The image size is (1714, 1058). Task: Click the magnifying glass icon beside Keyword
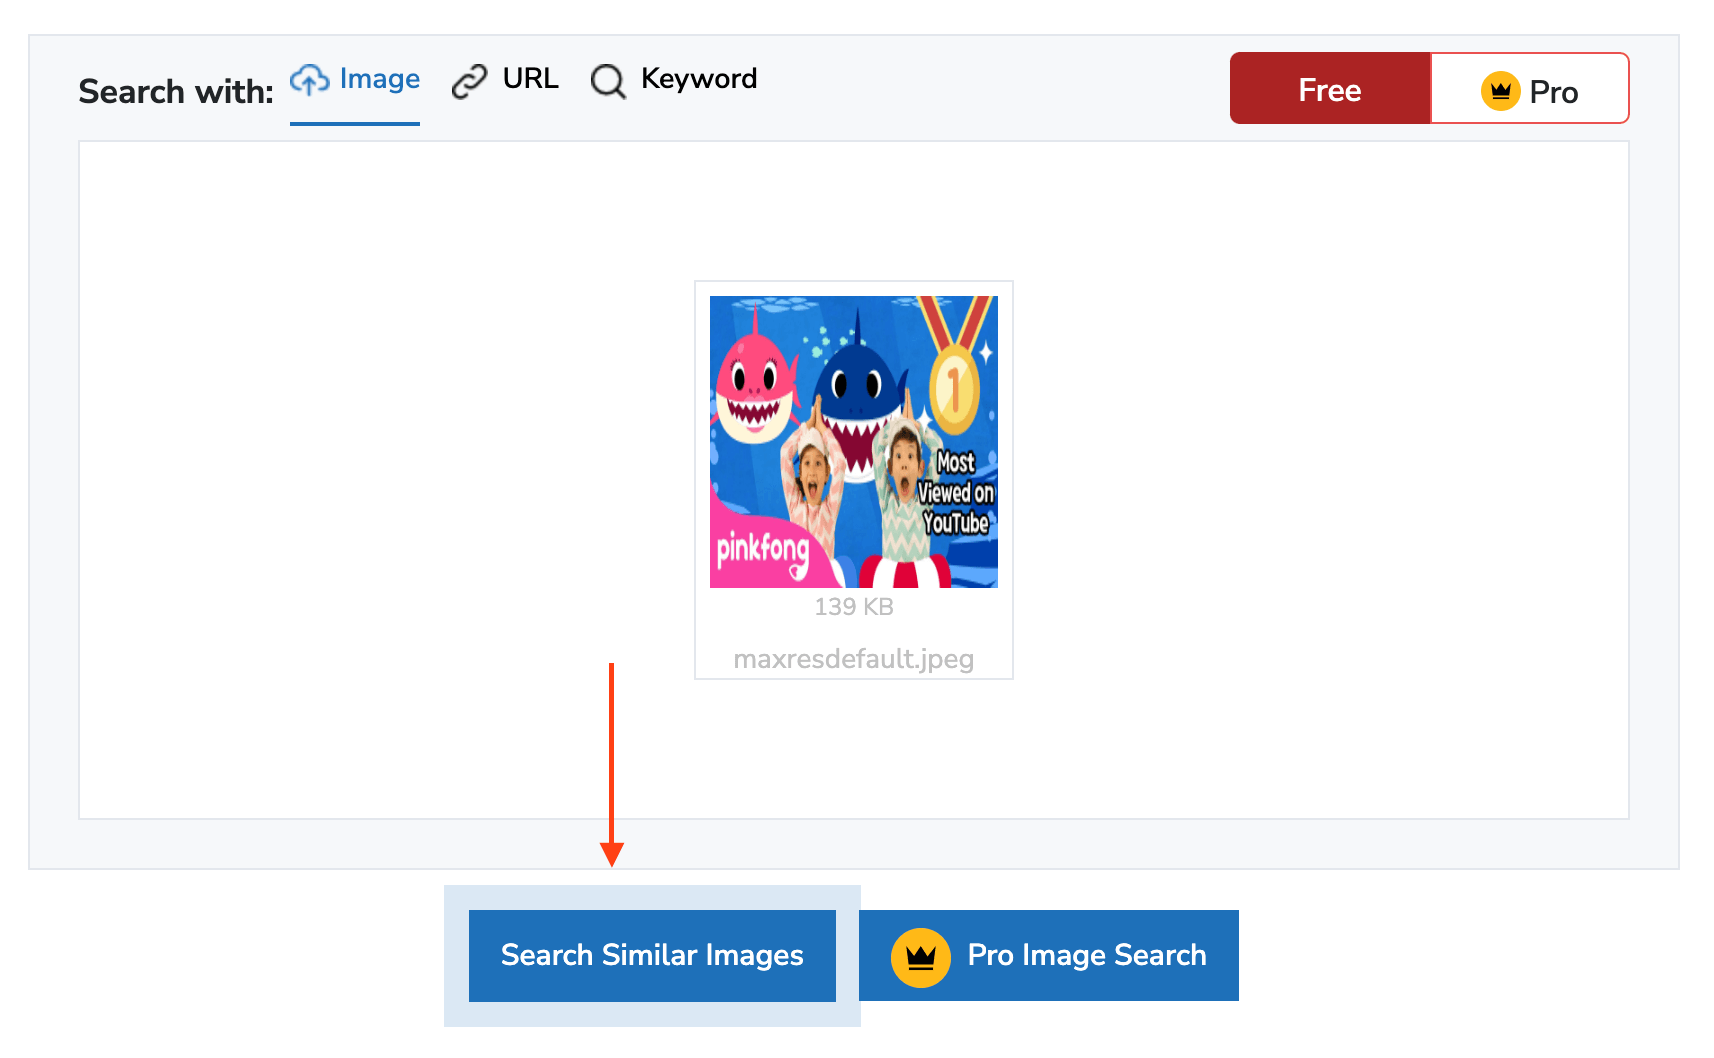608,81
